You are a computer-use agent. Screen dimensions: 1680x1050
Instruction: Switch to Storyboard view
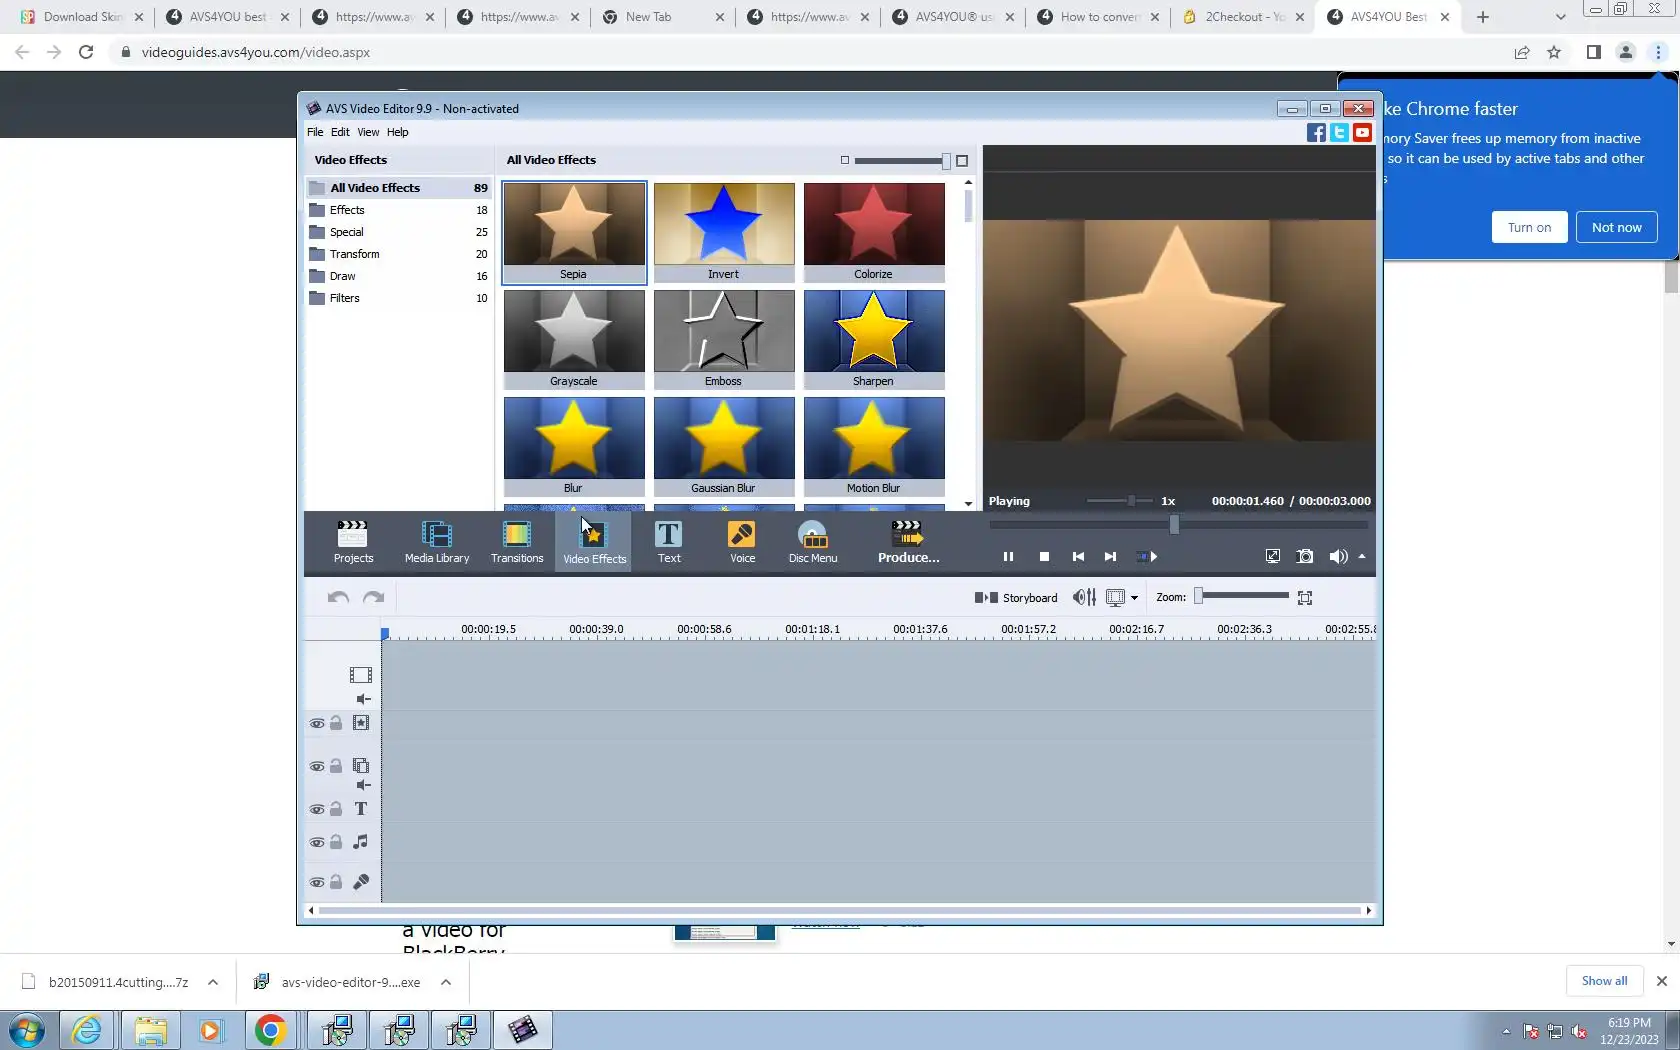tap(1016, 598)
